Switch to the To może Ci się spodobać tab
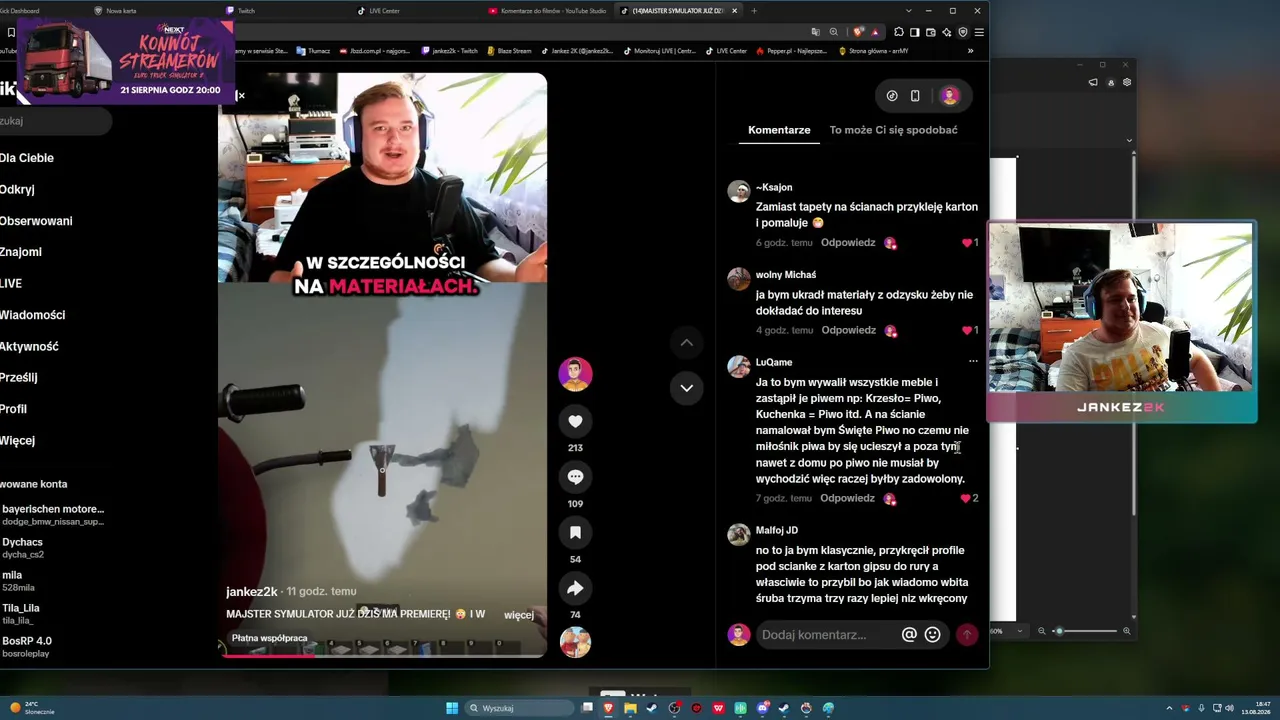Image resolution: width=1280 pixels, height=720 pixels. point(893,130)
